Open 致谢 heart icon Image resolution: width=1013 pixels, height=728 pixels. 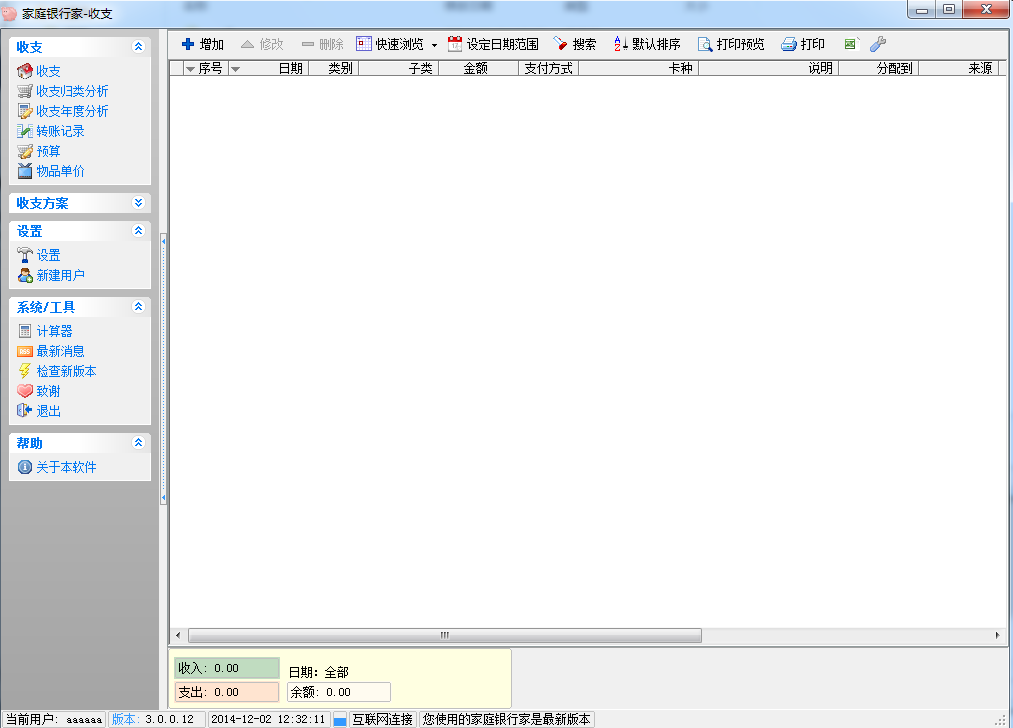[x=25, y=391]
